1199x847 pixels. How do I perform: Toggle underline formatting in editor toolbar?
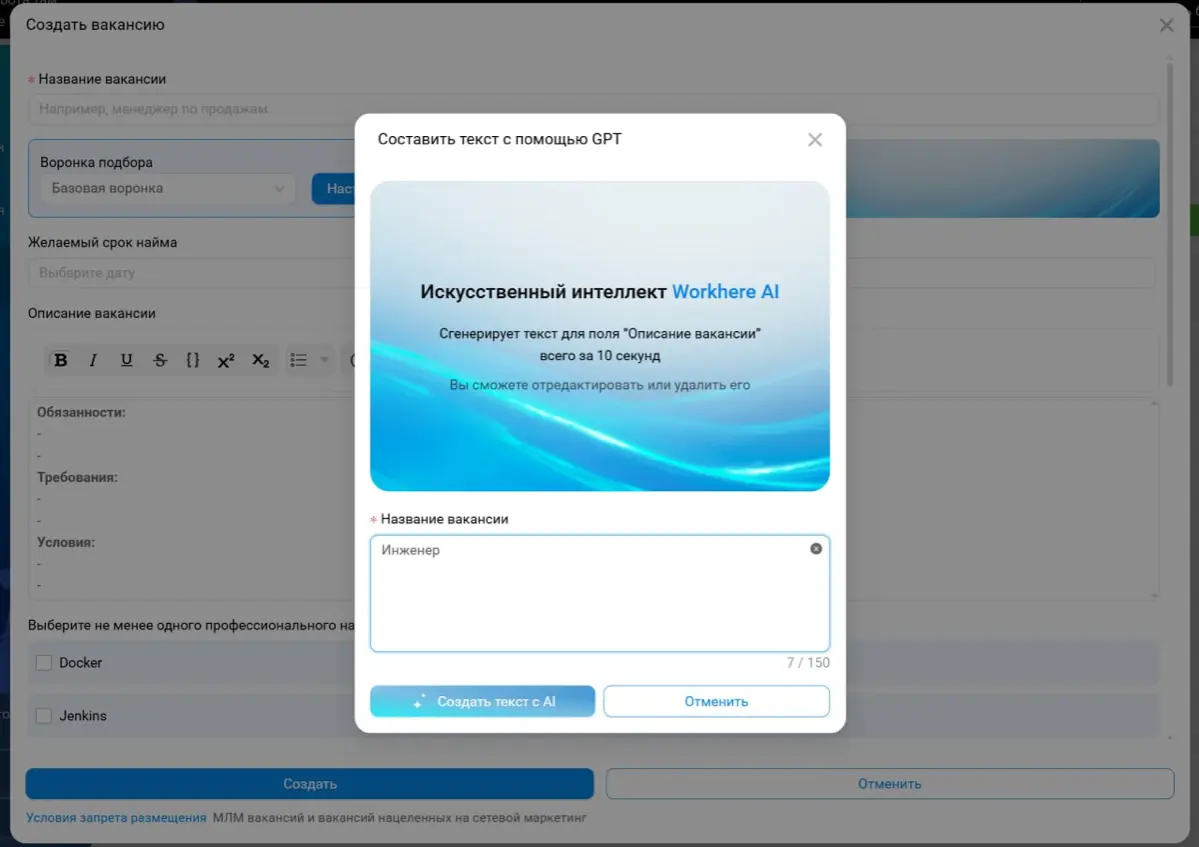pyautogui.click(x=126, y=360)
